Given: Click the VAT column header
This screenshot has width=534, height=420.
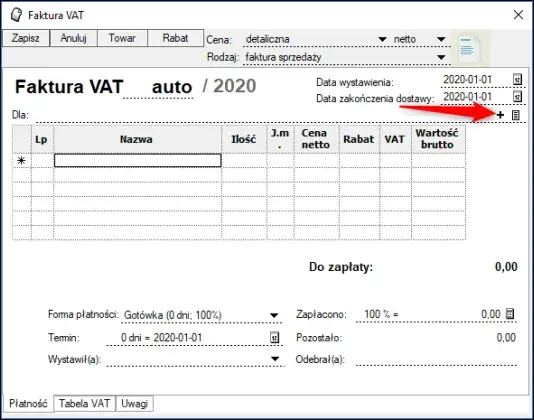Looking at the screenshot, I should [x=395, y=139].
